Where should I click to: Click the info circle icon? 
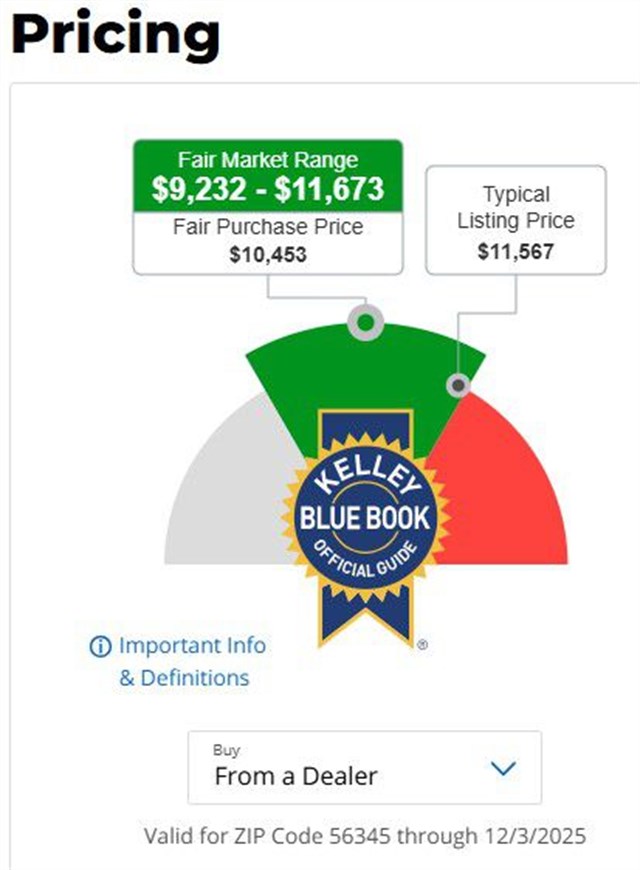100,647
